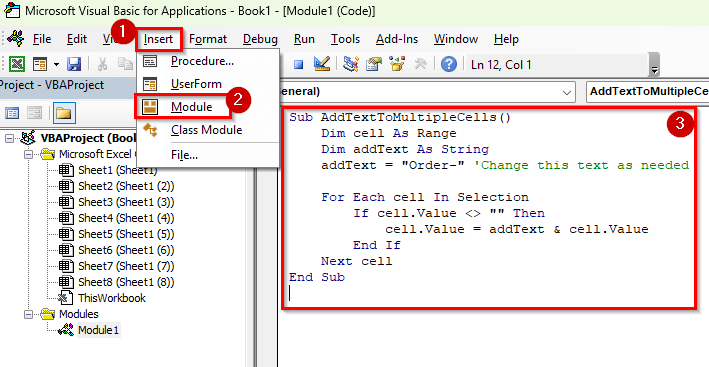This screenshot has height=367, width=709.
Task: Open Object Browser toolbar icon
Action: tap(397, 64)
